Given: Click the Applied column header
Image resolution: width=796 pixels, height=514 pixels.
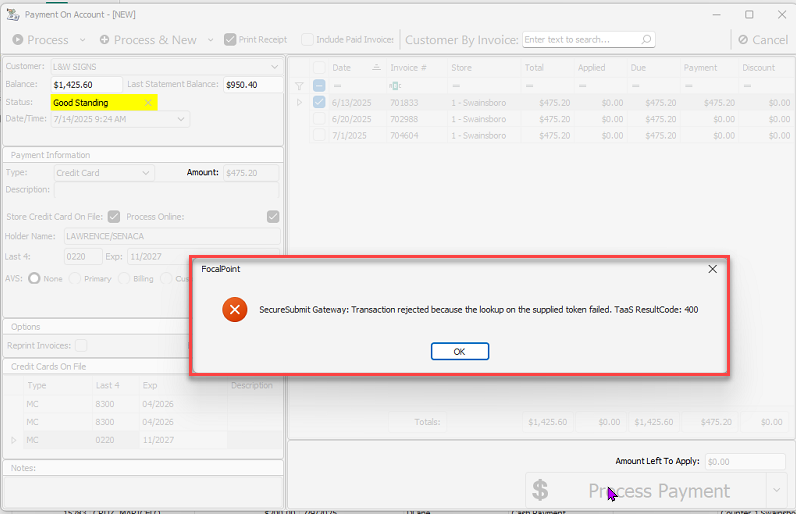Looking at the screenshot, I should point(600,67).
